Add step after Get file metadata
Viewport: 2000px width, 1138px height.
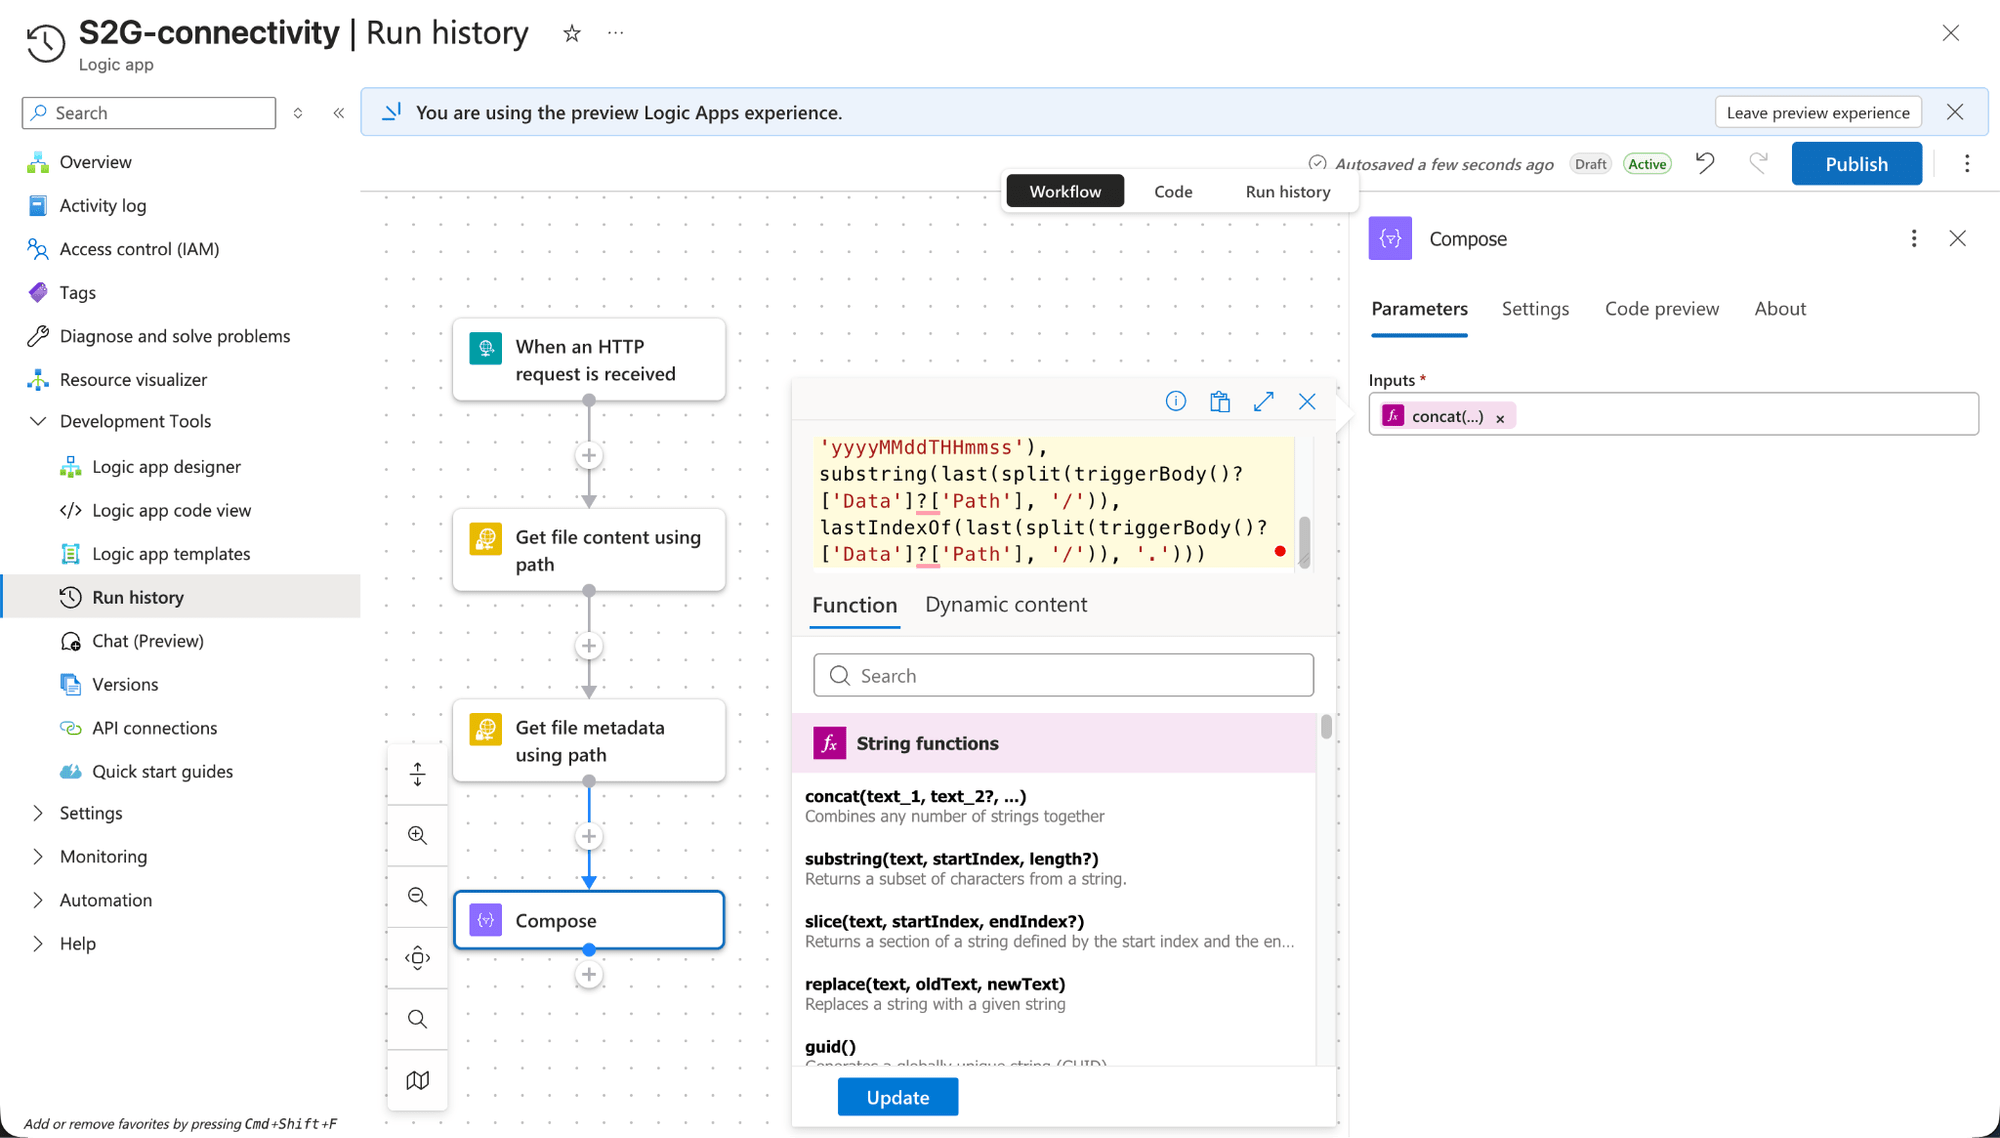(x=589, y=836)
